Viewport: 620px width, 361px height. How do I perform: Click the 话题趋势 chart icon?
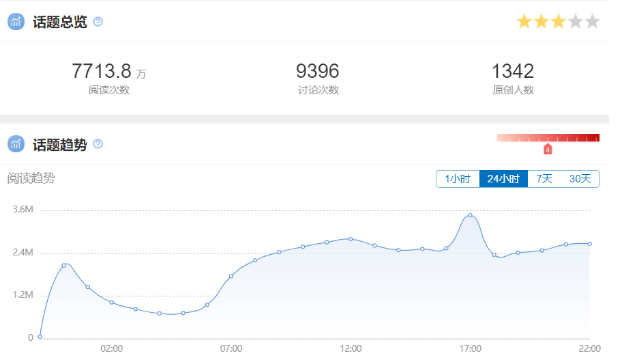16,144
